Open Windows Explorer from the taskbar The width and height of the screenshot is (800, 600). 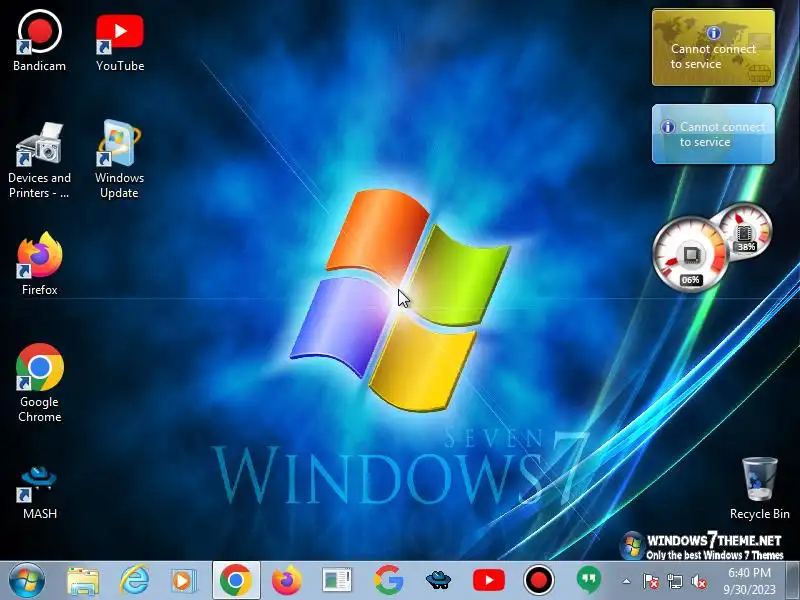tap(83, 581)
